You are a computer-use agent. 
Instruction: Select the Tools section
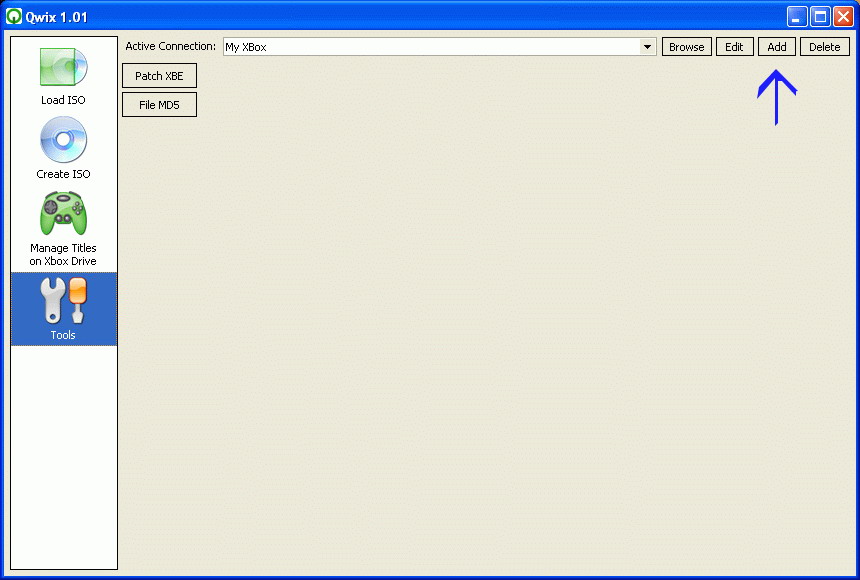click(x=64, y=309)
